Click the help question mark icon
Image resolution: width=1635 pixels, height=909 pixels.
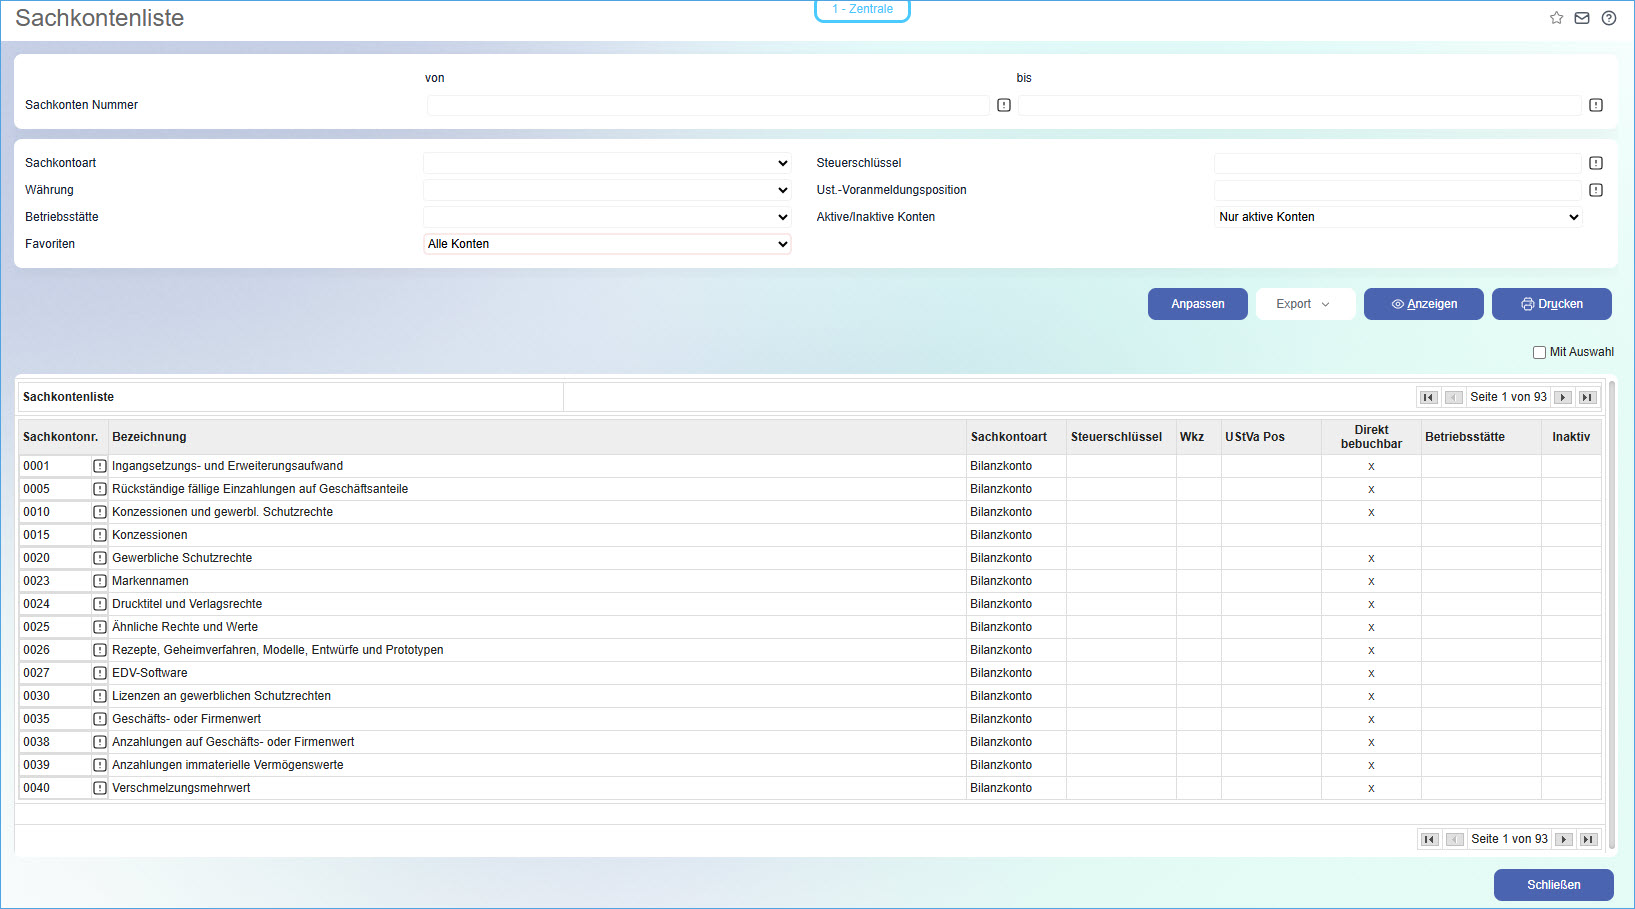[x=1609, y=18]
